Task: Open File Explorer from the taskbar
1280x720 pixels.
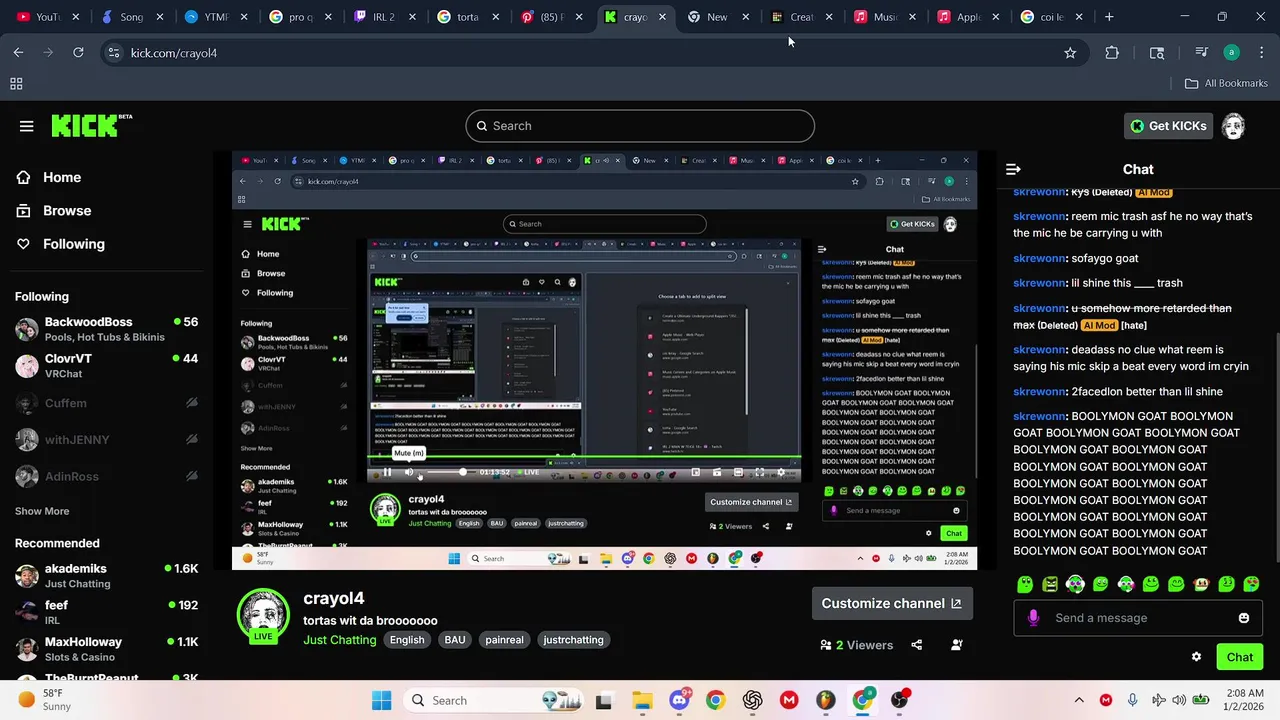Action: tap(642, 700)
